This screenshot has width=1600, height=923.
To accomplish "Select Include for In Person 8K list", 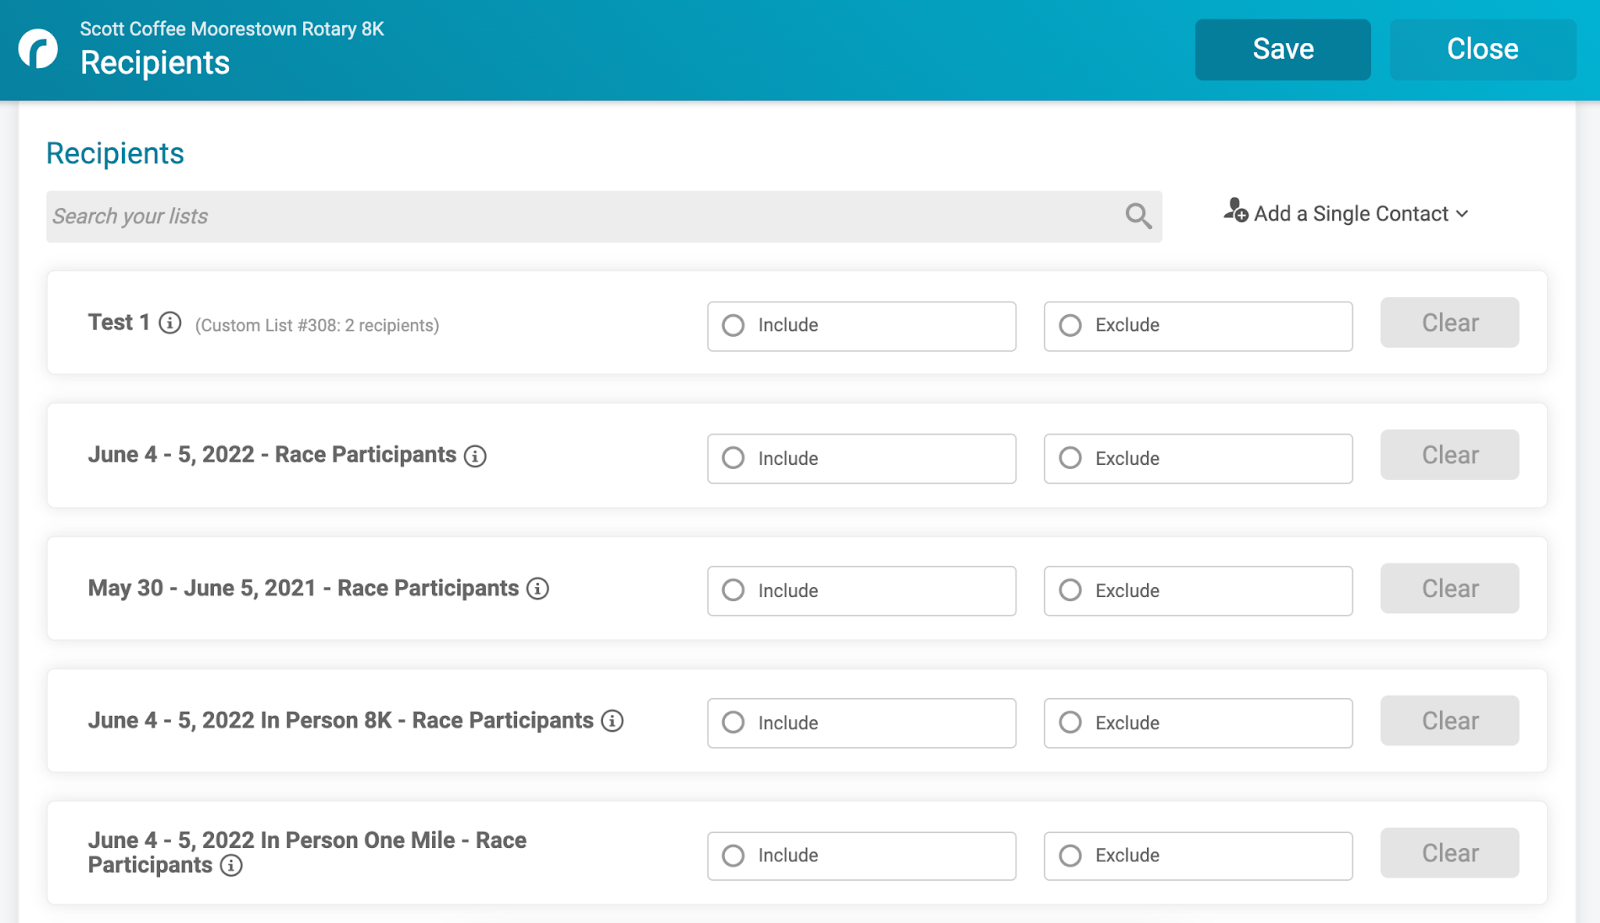I will tap(862, 723).
